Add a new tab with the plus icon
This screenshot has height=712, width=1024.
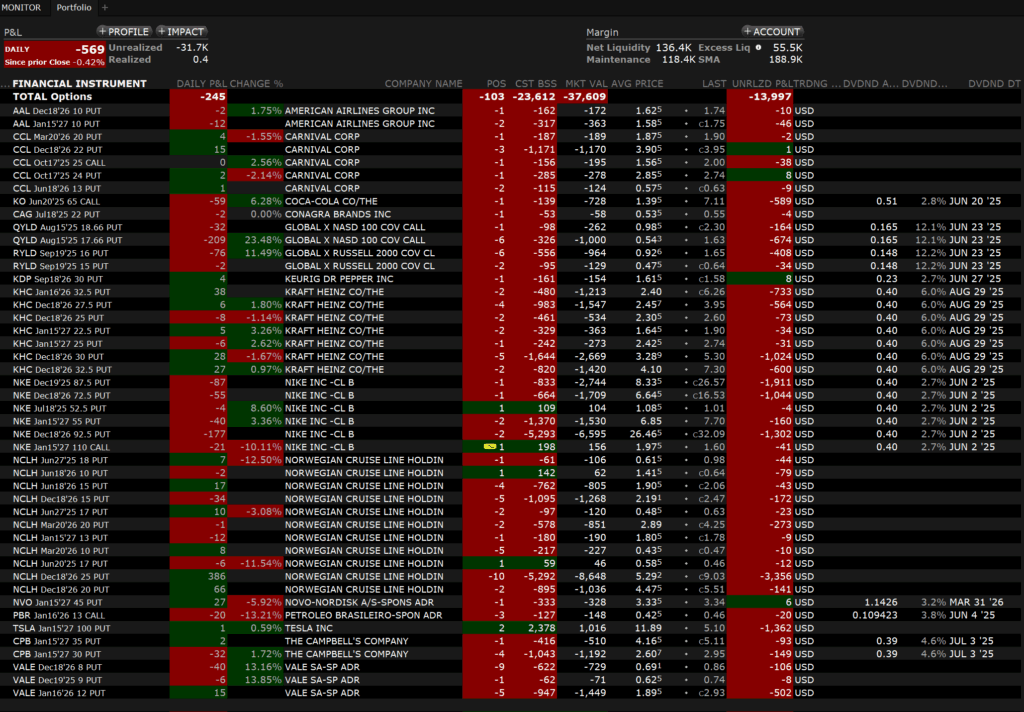click(104, 7)
